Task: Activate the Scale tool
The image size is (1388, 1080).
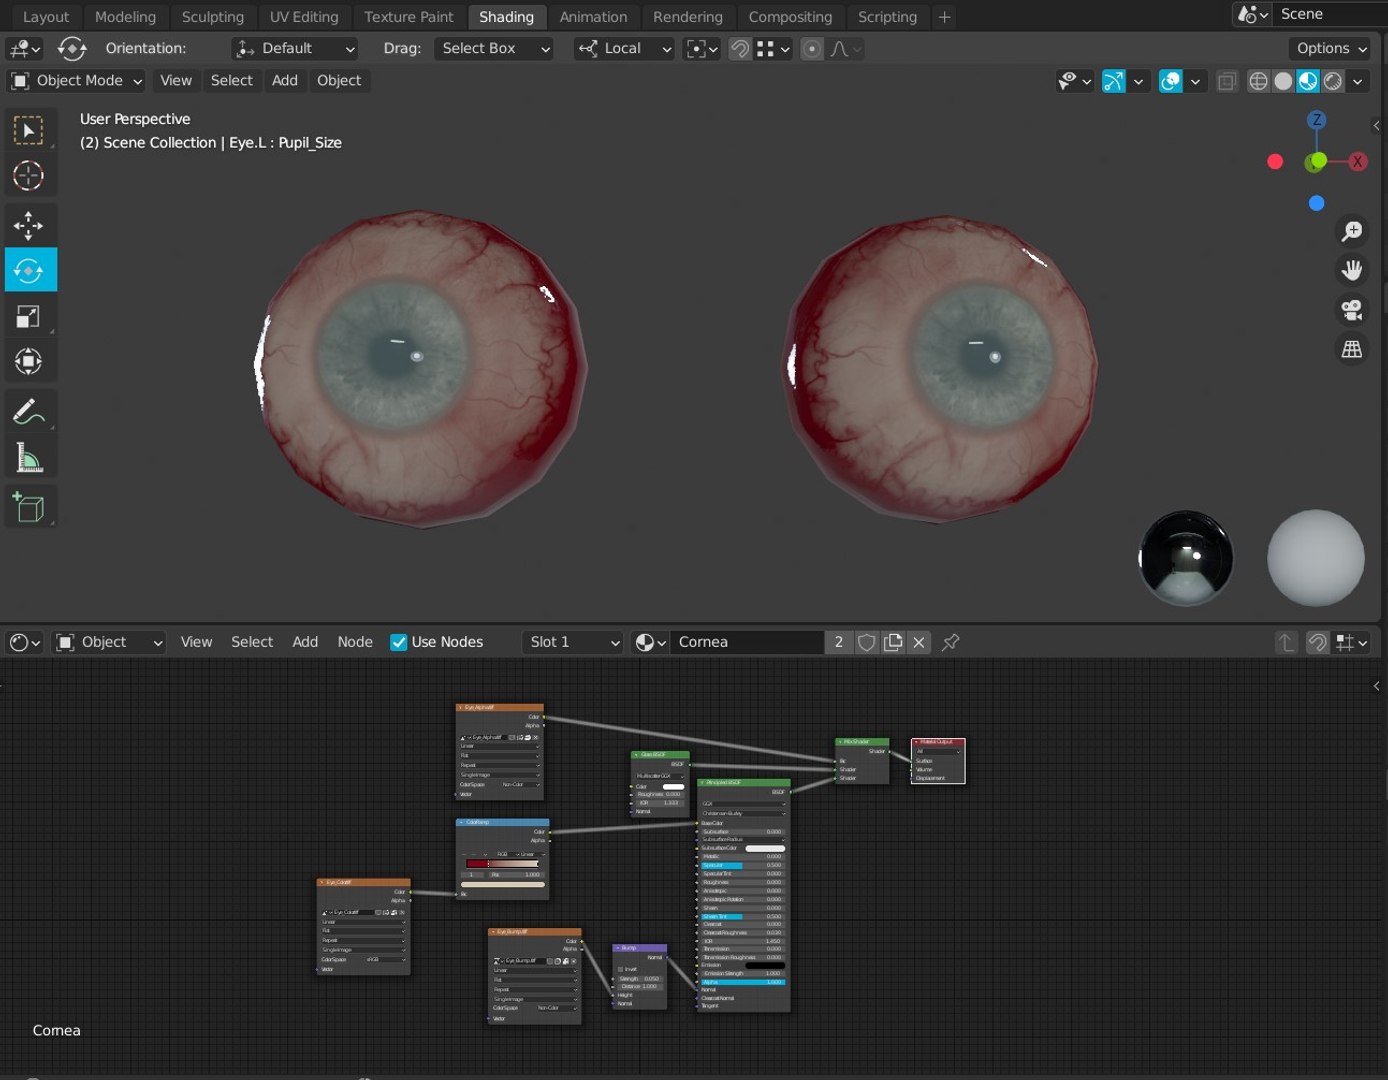Action: [x=29, y=317]
